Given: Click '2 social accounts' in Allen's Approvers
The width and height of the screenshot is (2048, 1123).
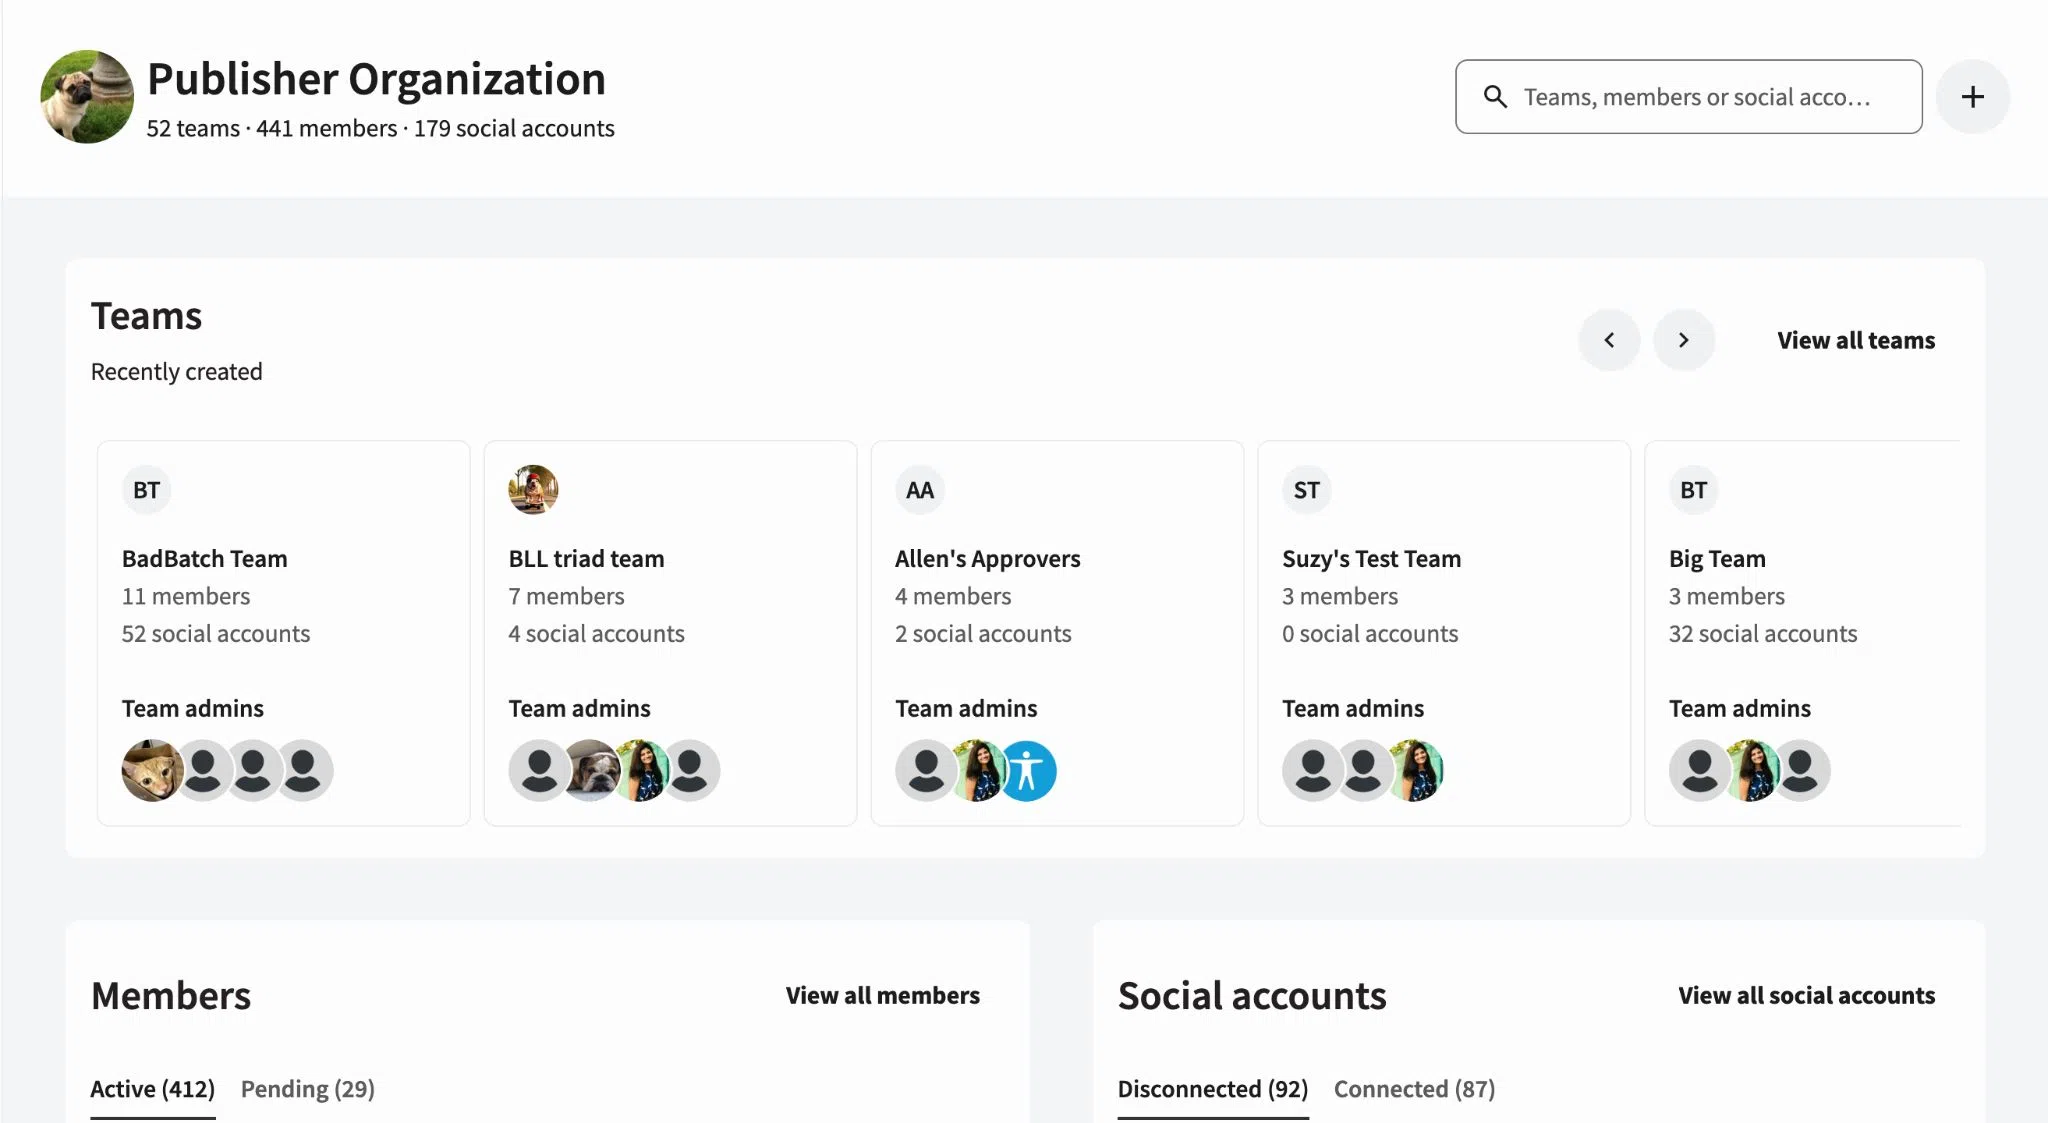Looking at the screenshot, I should pos(983,634).
